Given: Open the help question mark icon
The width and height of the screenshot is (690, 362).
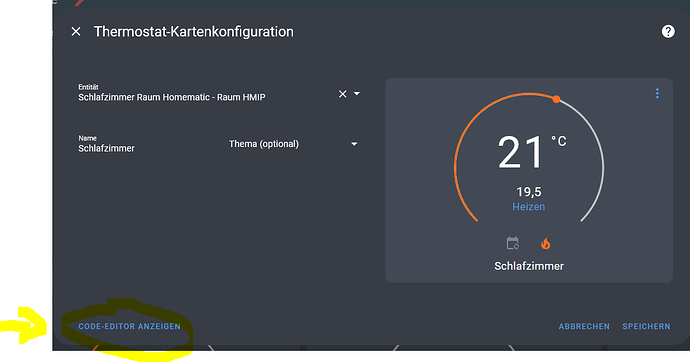Looking at the screenshot, I should pos(668,31).
